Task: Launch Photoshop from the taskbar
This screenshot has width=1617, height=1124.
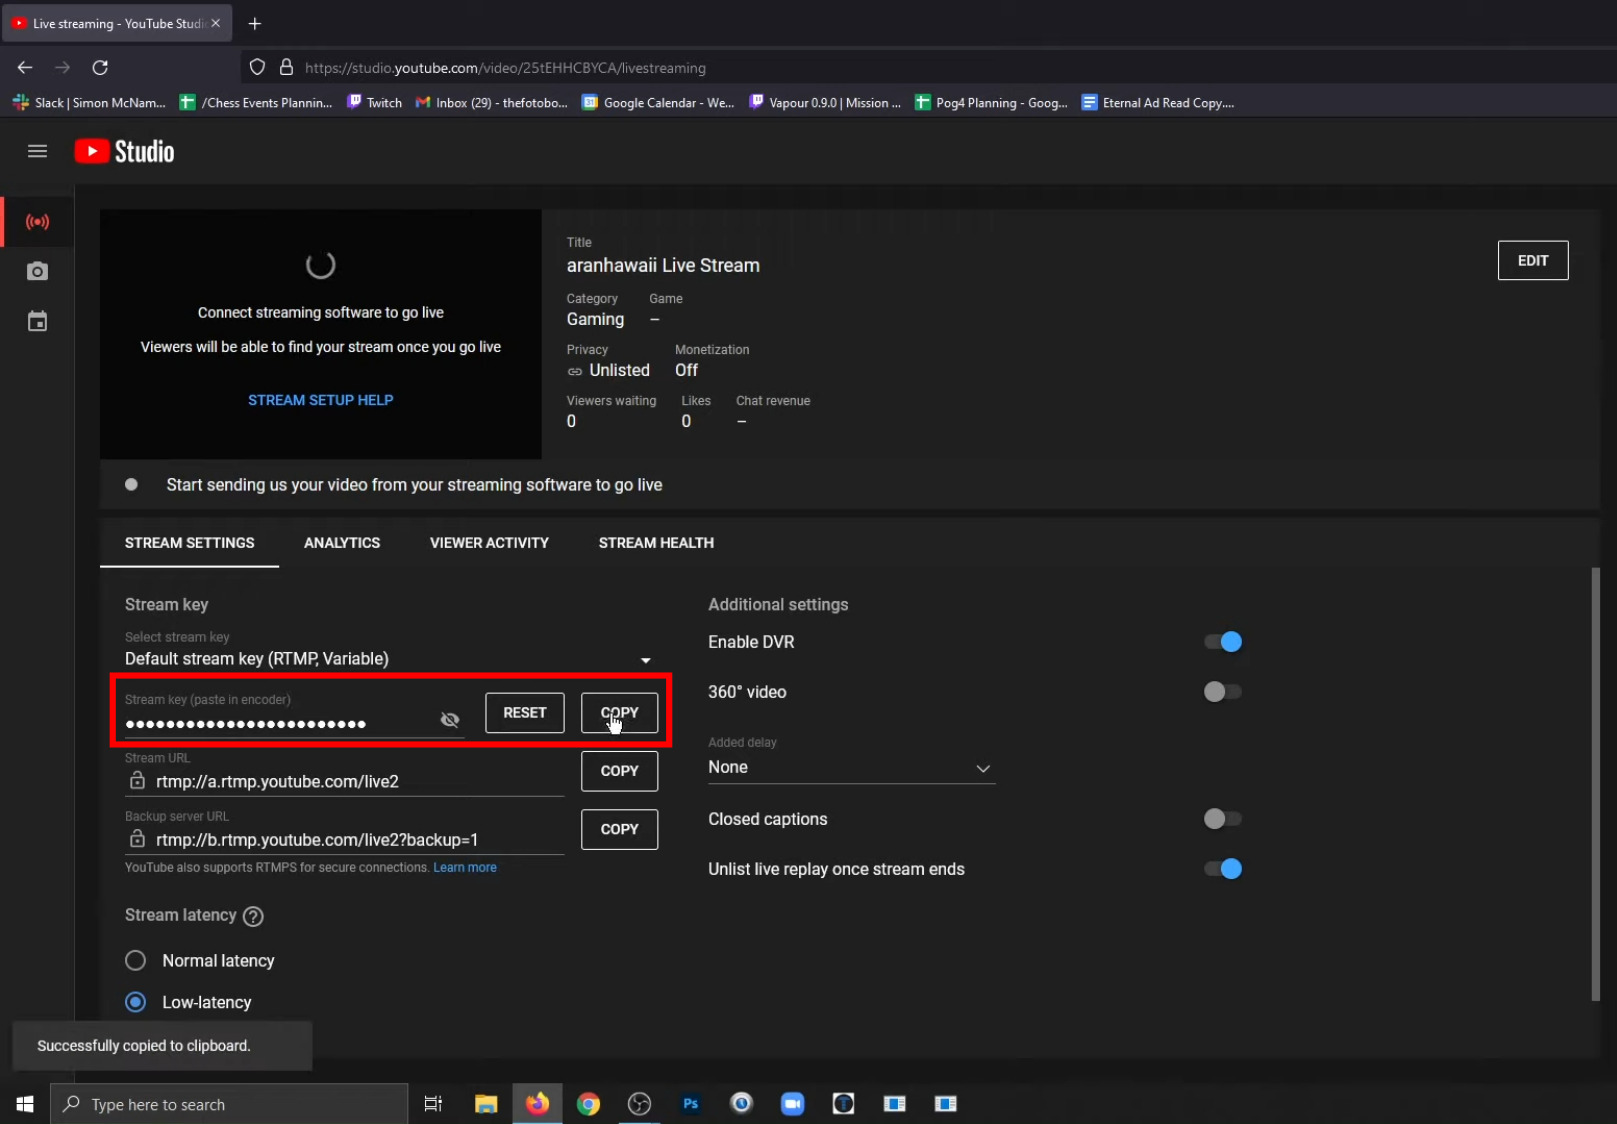Action: pyautogui.click(x=690, y=1104)
